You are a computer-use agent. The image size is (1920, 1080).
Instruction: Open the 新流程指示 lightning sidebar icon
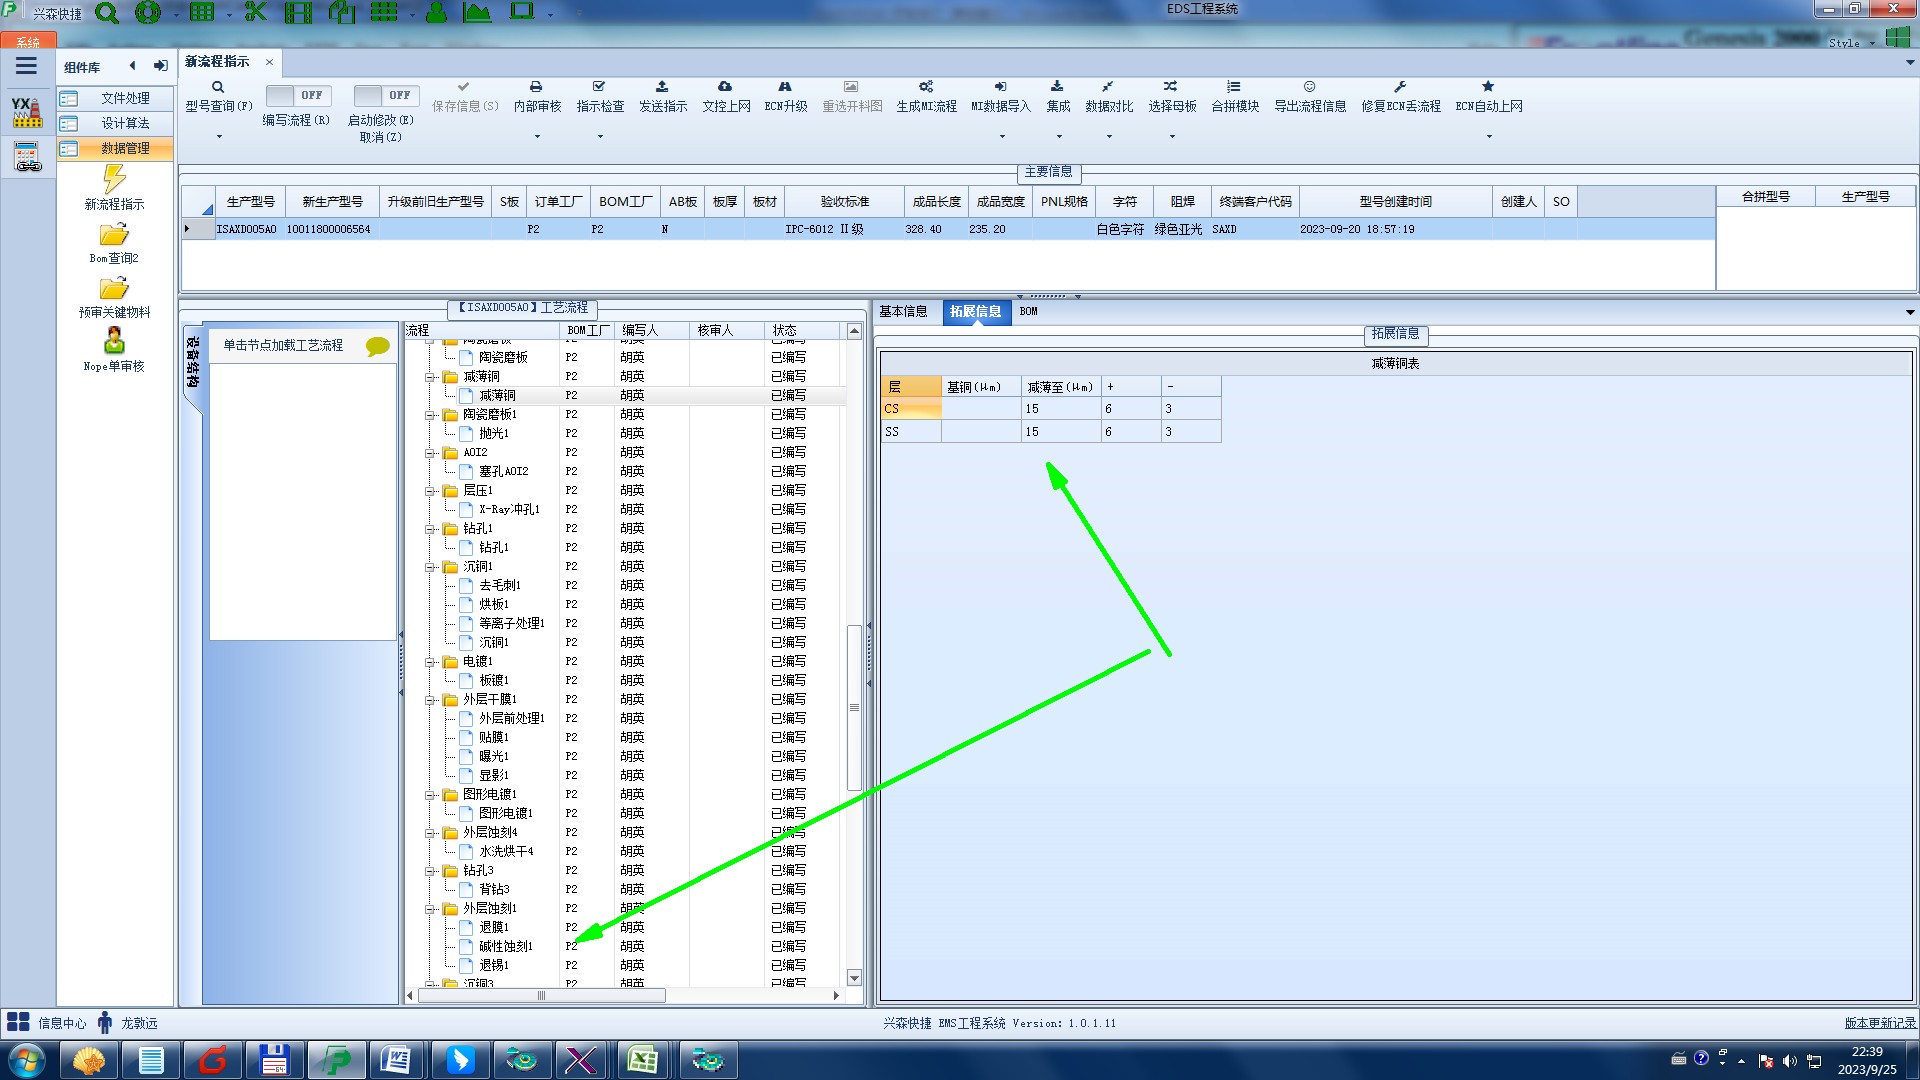(114, 180)
